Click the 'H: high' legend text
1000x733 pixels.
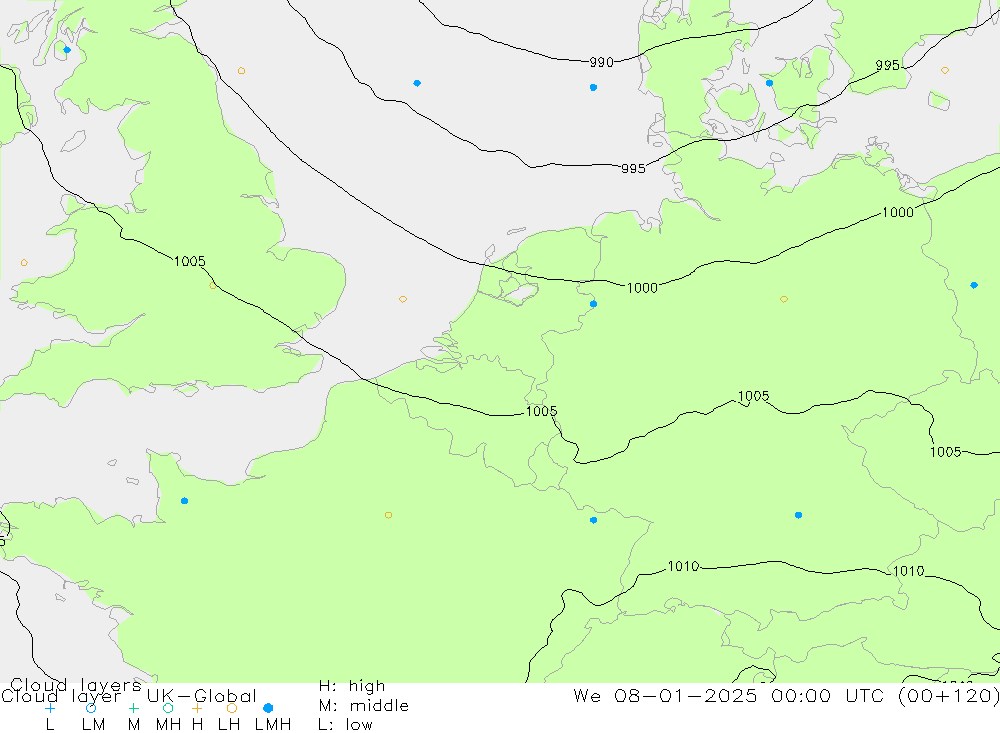tap(352, 686)
